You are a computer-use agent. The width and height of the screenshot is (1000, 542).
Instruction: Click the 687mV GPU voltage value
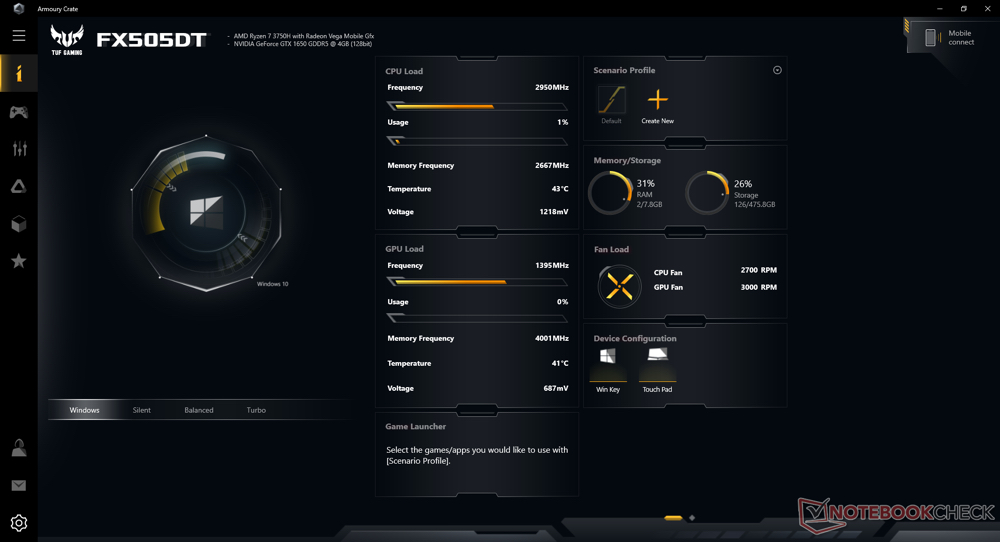555,388
